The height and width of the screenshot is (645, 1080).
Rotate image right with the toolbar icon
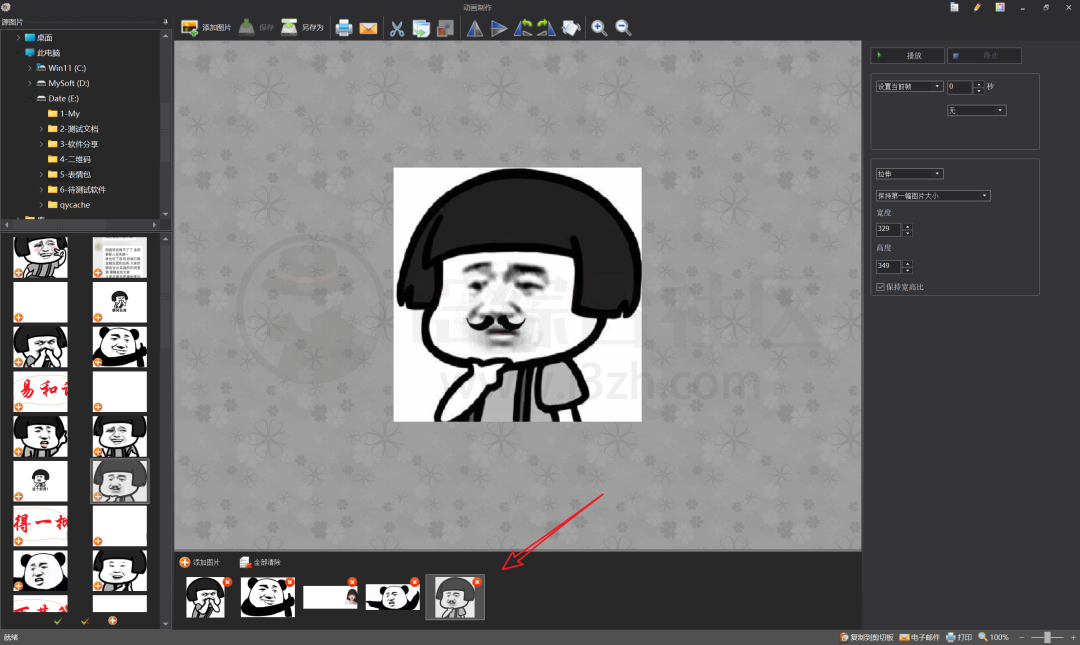point(546,28)
